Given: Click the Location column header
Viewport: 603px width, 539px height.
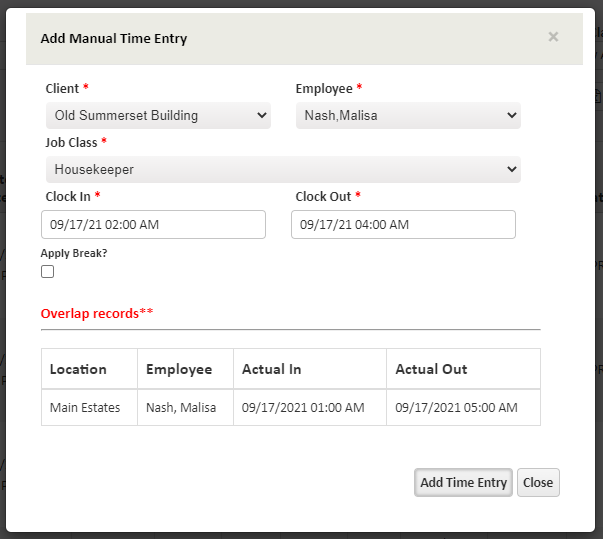Looking at the screenshot, I should (78, 369).
